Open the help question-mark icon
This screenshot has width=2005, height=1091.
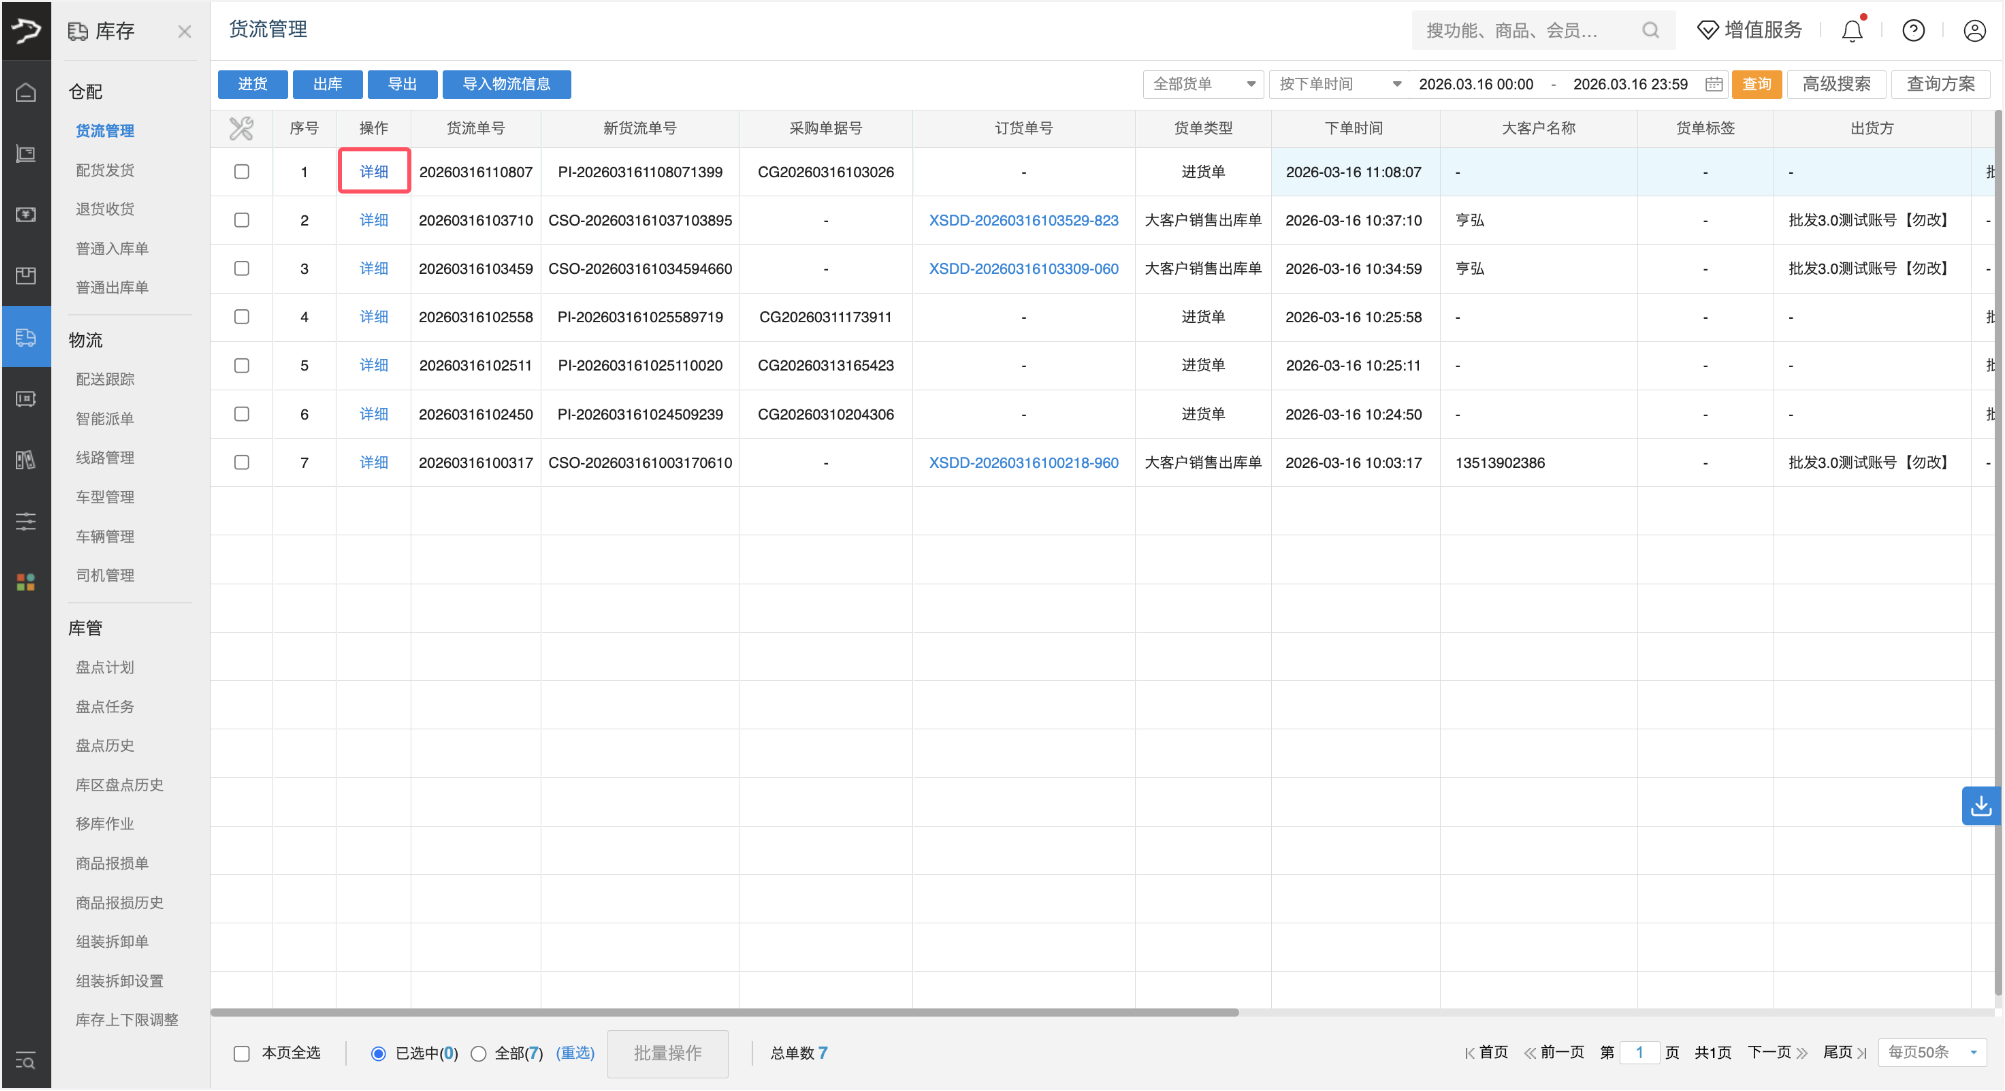click(1913, 31)
